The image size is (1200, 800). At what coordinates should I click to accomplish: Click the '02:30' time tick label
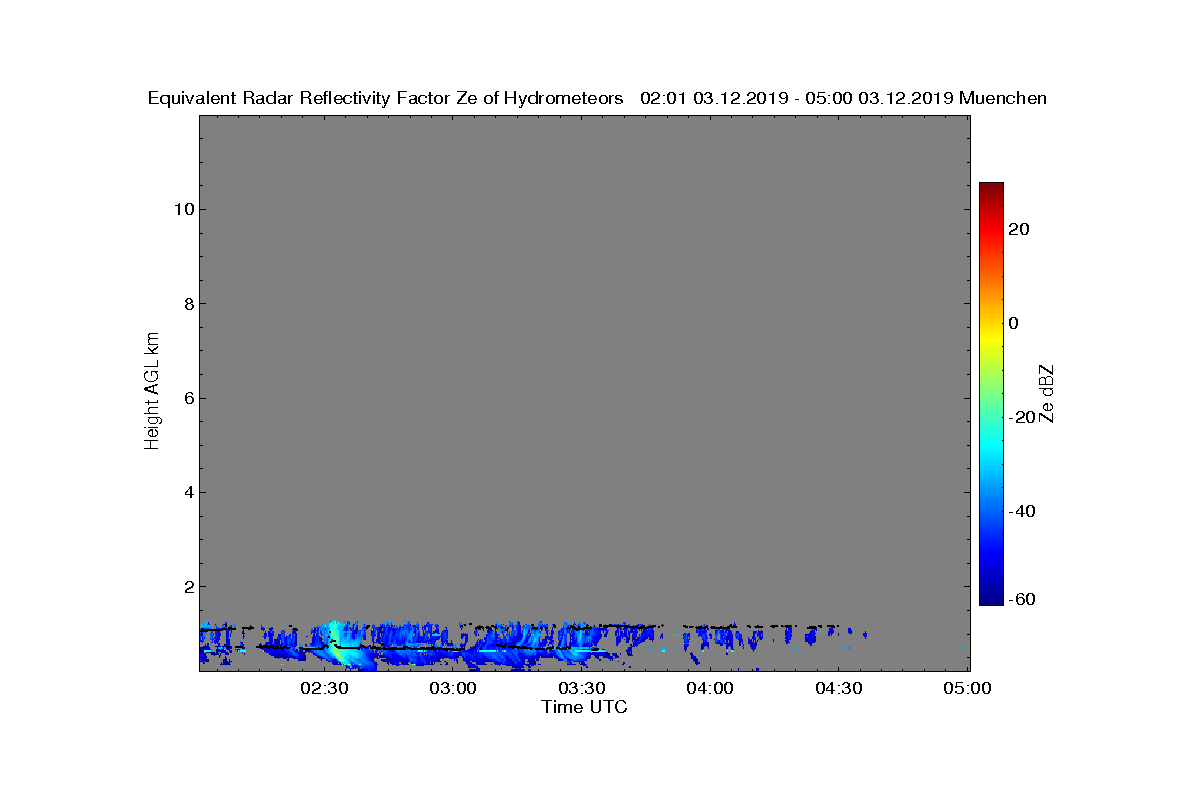(x=324, y=688)
